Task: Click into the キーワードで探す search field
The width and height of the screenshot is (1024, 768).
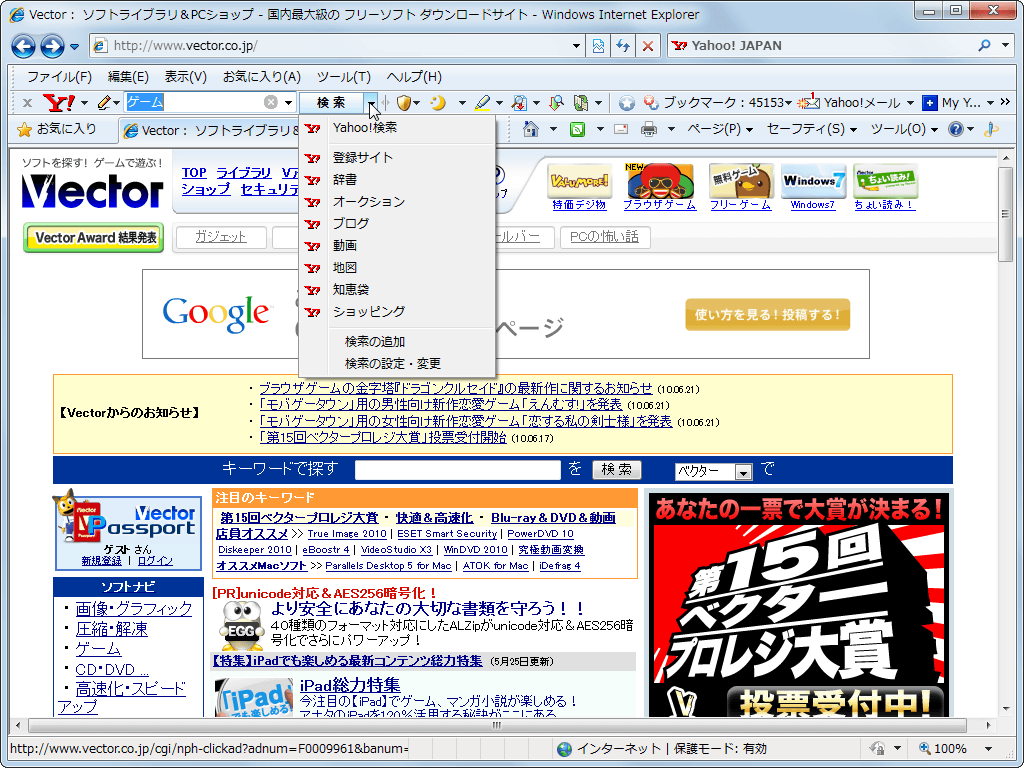Action: point(458,470)
